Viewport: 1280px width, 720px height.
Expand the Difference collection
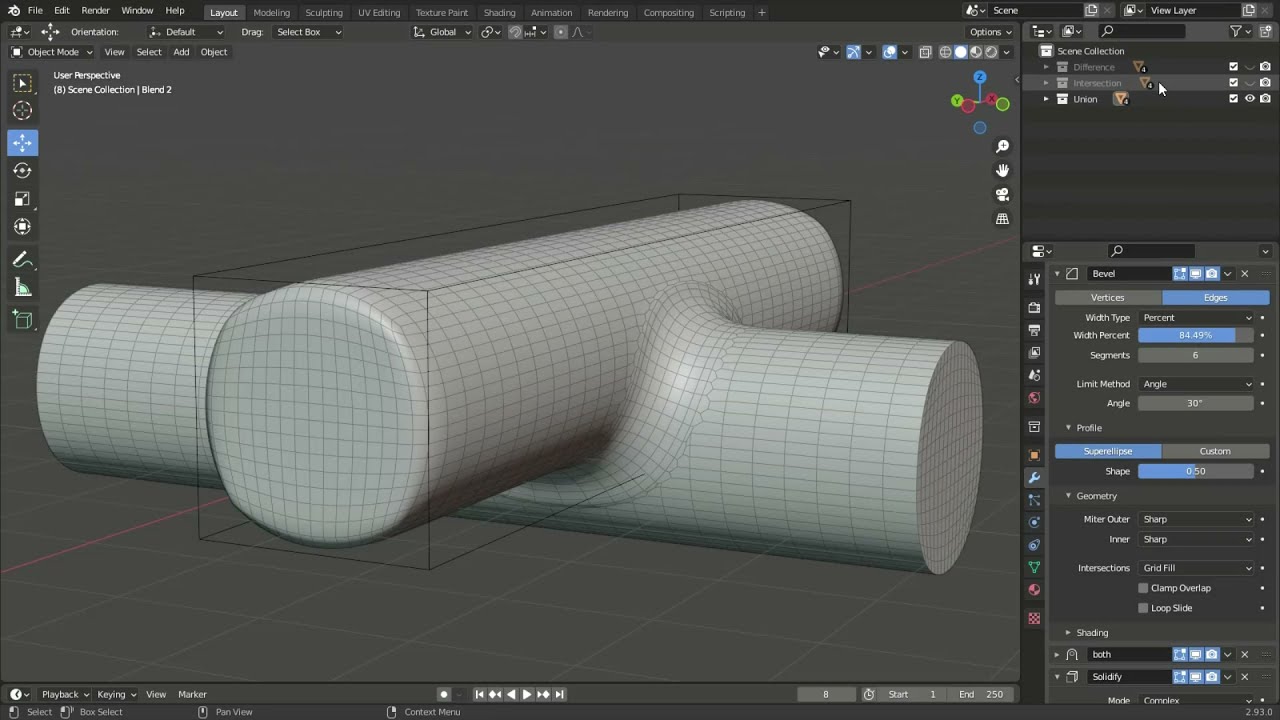pyautogui.click(x=1046, y=66)
